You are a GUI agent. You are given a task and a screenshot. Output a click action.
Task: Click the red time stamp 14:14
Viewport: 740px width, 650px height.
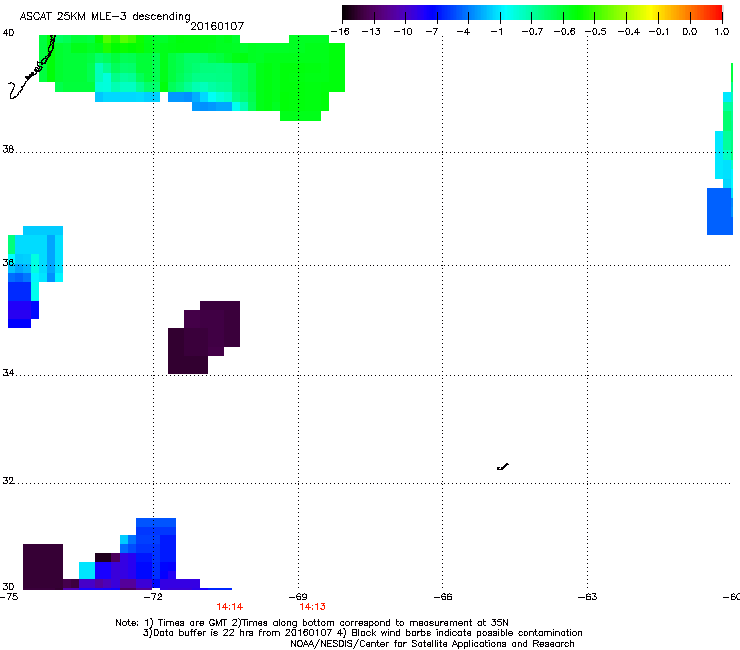click(230, 607)
